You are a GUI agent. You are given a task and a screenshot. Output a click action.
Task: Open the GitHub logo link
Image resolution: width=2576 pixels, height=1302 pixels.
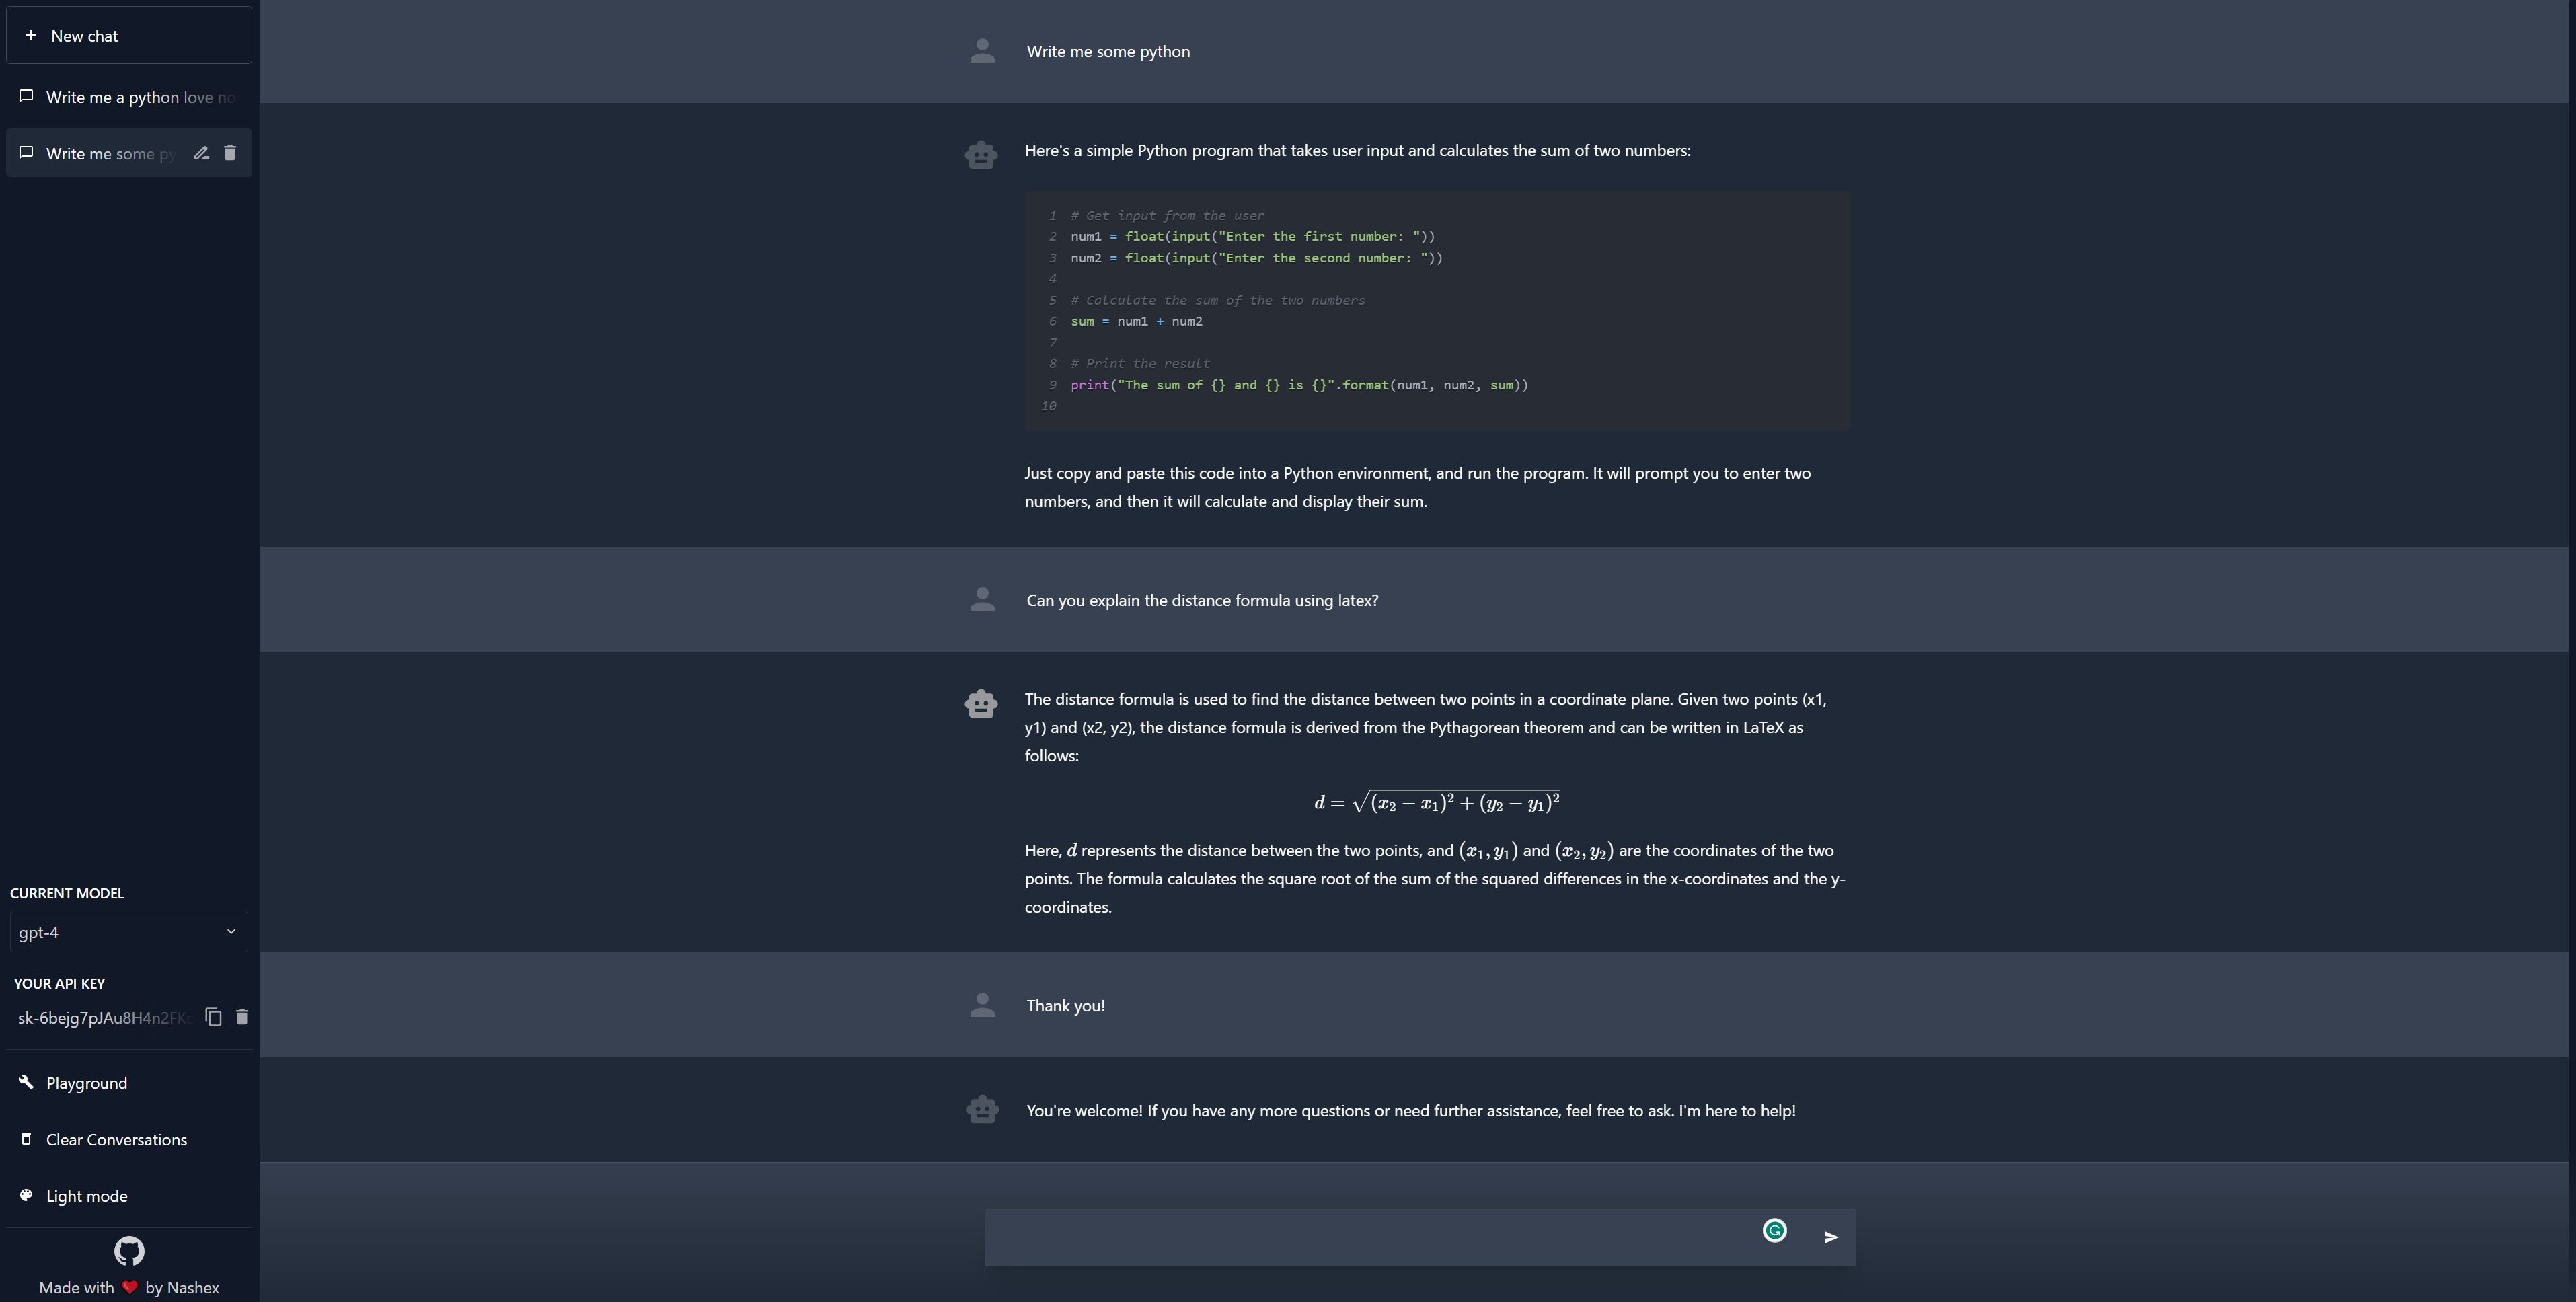click(129, 1251)
